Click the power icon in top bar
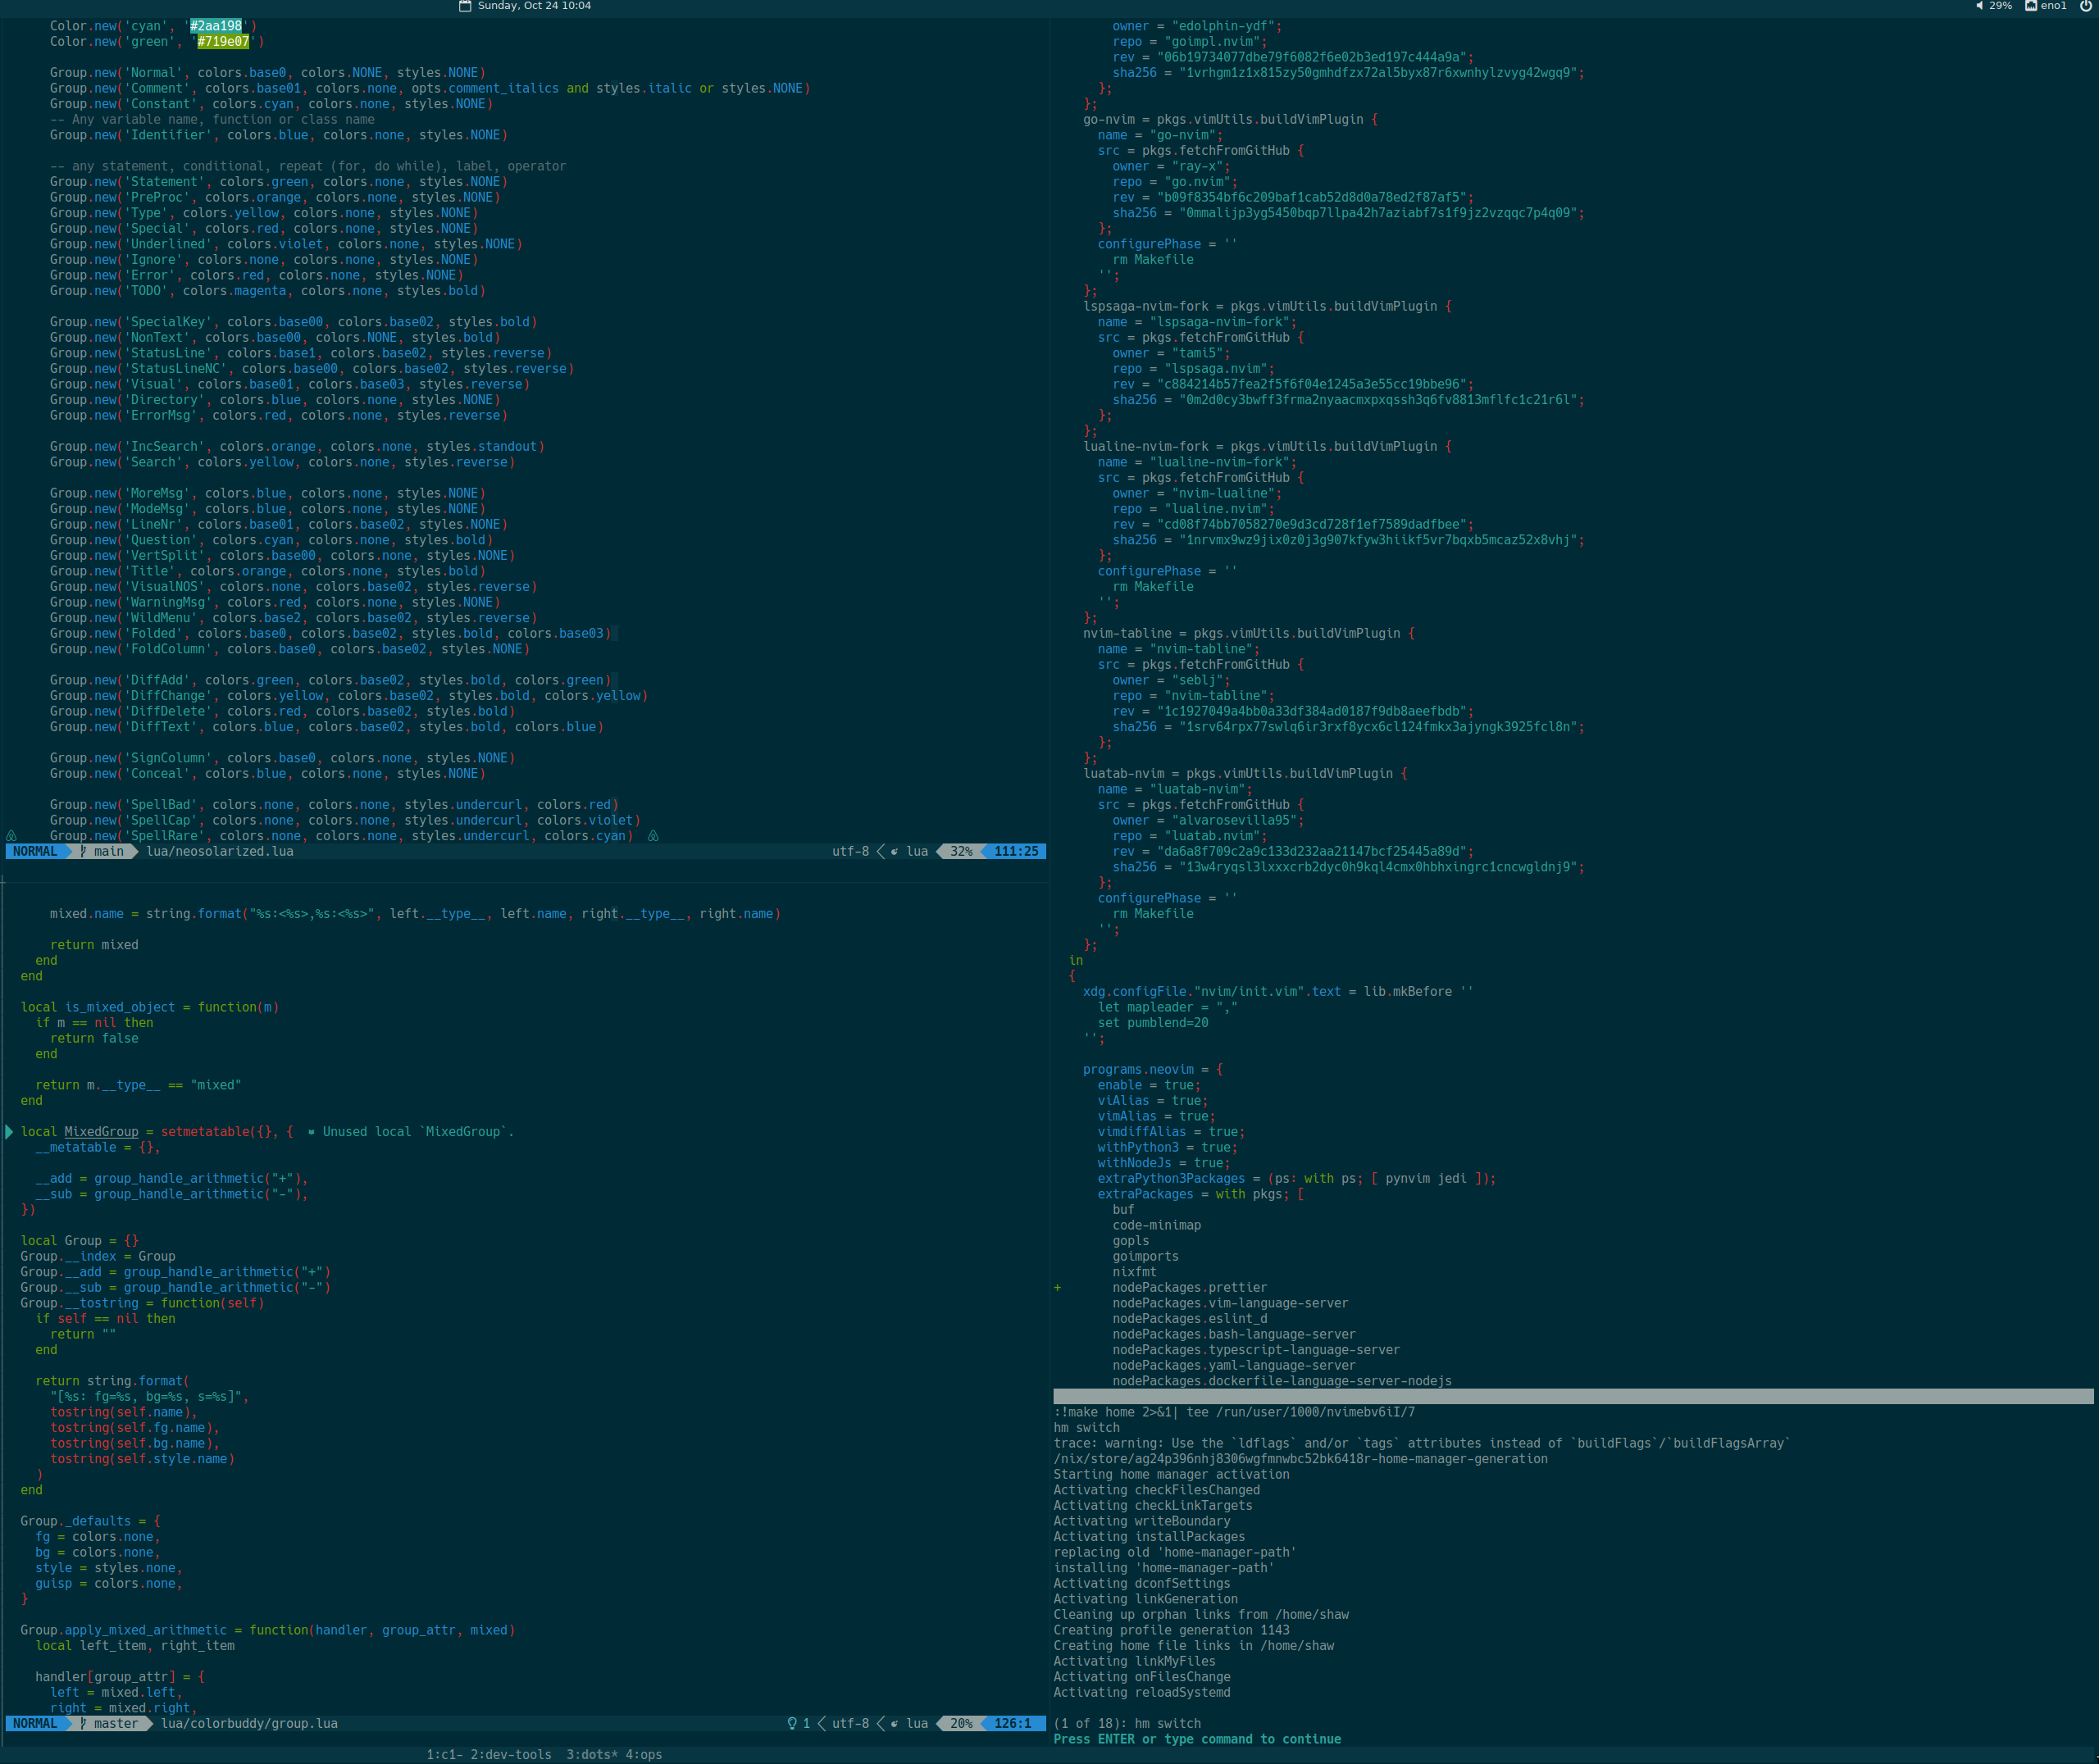Screen dimensions: 2099x1764 click(2086, 6)
